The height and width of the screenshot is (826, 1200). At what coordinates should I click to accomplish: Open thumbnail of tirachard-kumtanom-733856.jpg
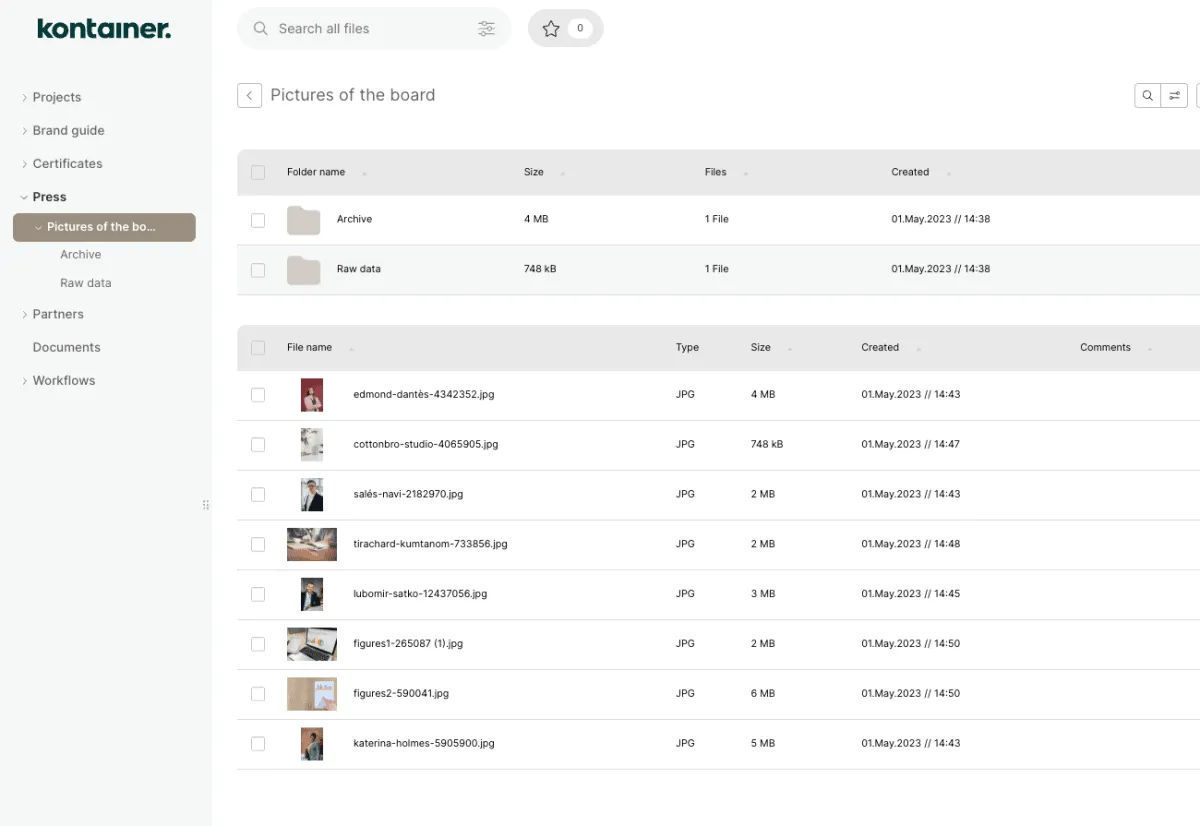(312, 545)
